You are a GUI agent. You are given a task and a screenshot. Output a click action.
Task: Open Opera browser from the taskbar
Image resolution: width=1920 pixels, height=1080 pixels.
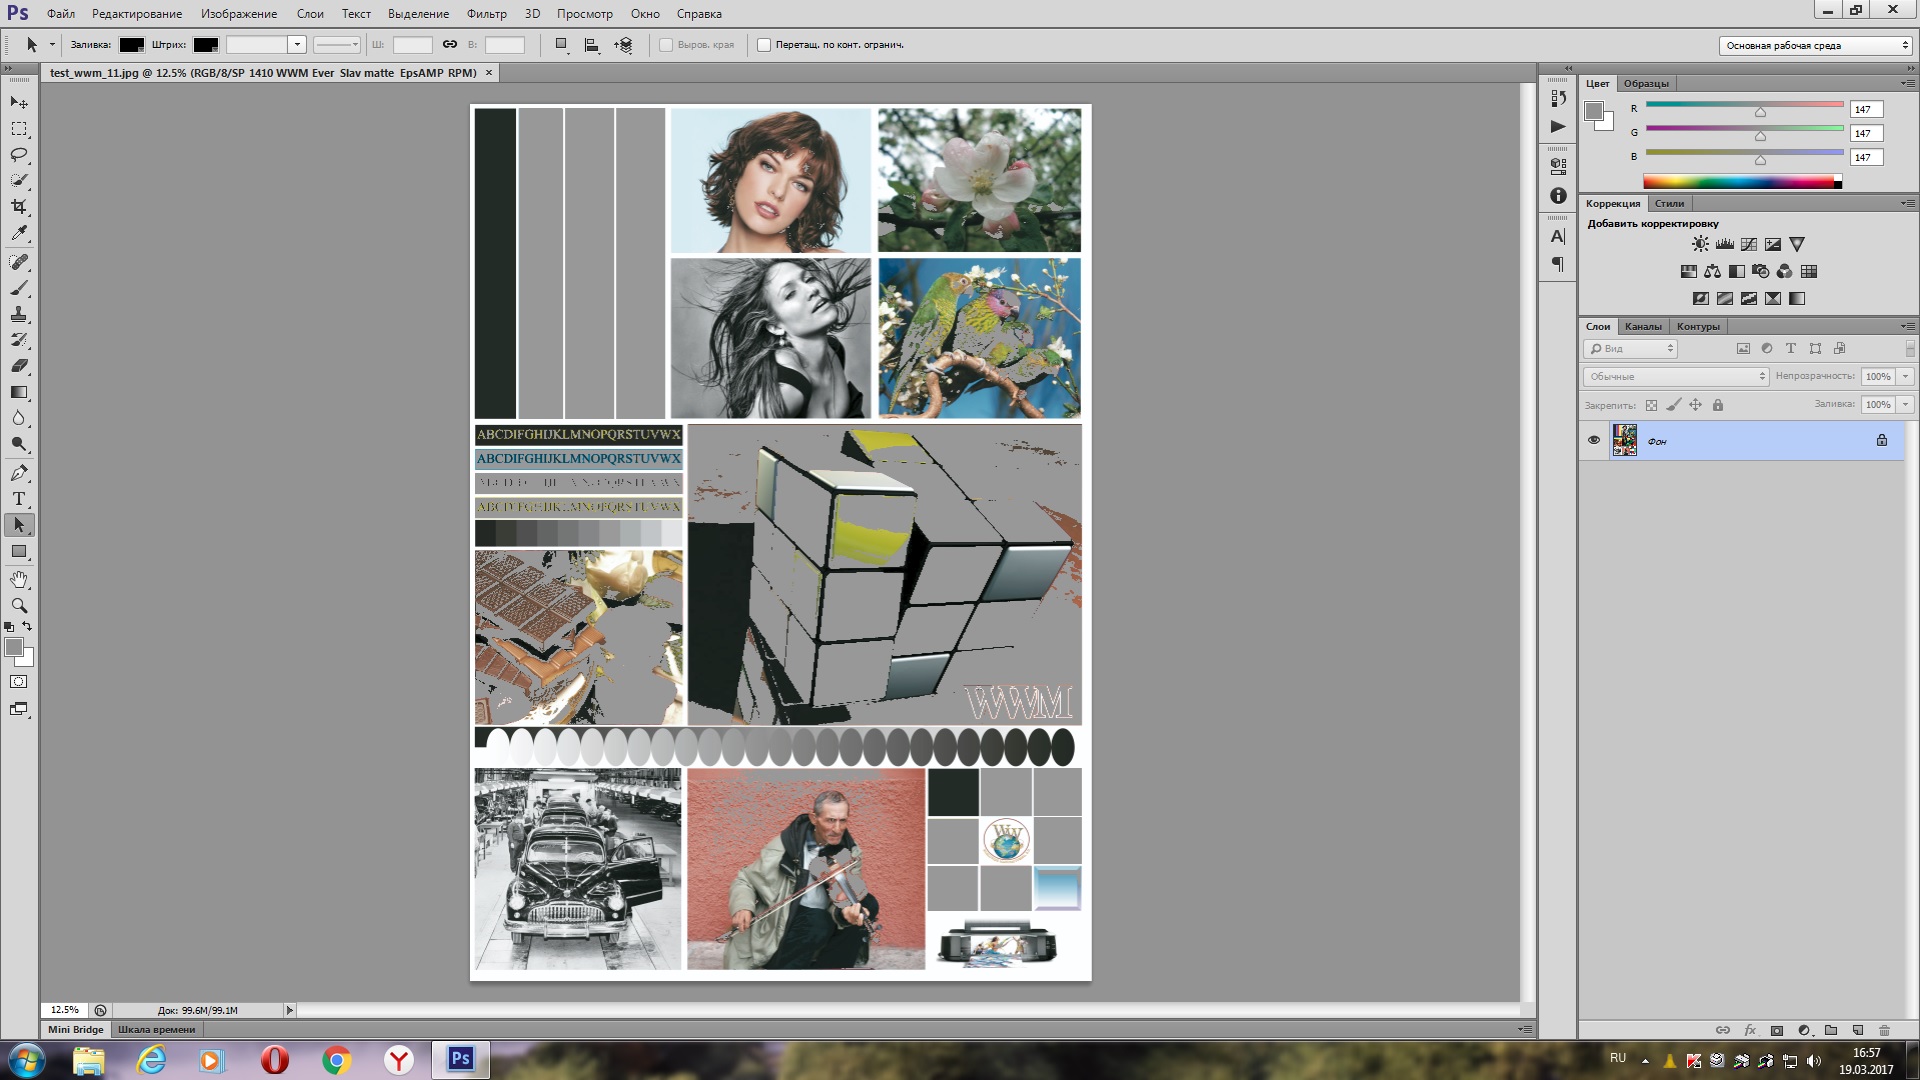point(274,1060)
